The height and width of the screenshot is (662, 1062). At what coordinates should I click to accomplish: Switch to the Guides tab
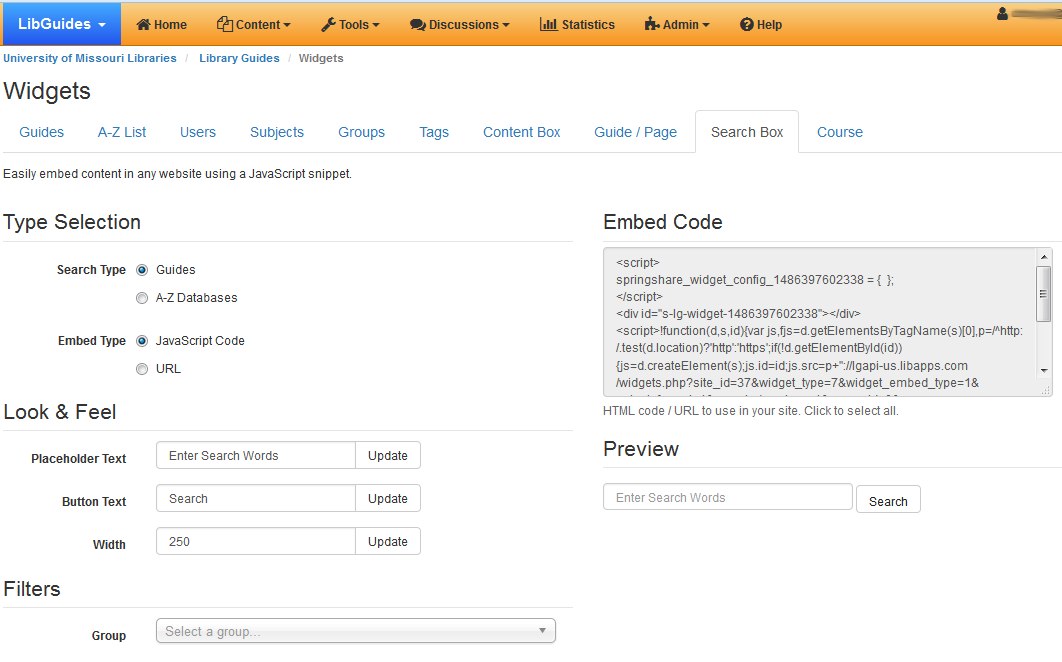pyautogui.click(x=41, y=132)
